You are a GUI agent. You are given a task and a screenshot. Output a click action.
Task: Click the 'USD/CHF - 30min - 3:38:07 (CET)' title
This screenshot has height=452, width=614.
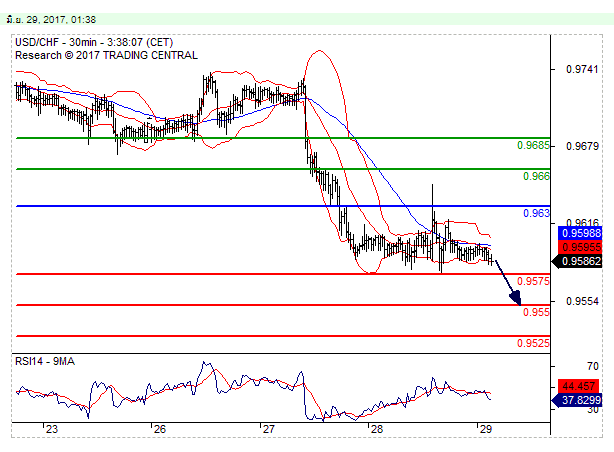[94, 42]
